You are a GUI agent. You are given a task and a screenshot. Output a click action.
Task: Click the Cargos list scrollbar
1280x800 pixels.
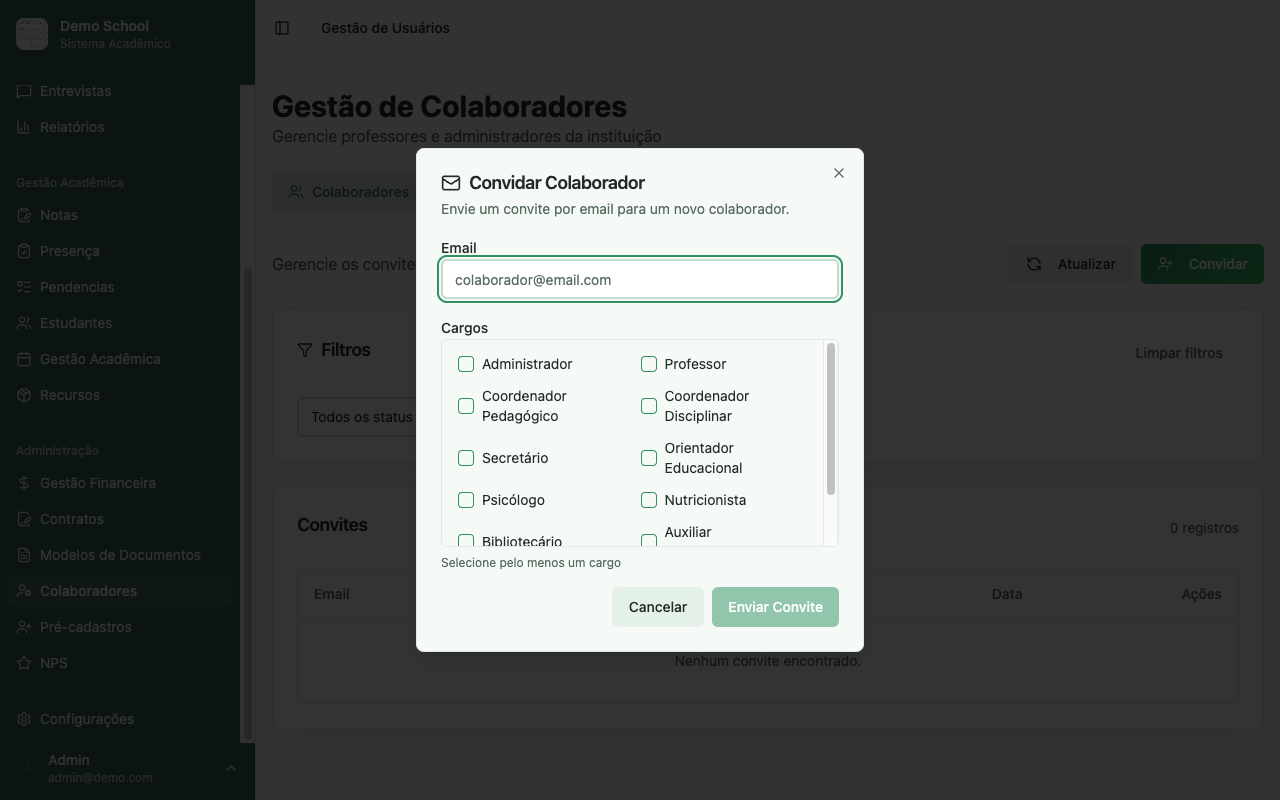831,419
